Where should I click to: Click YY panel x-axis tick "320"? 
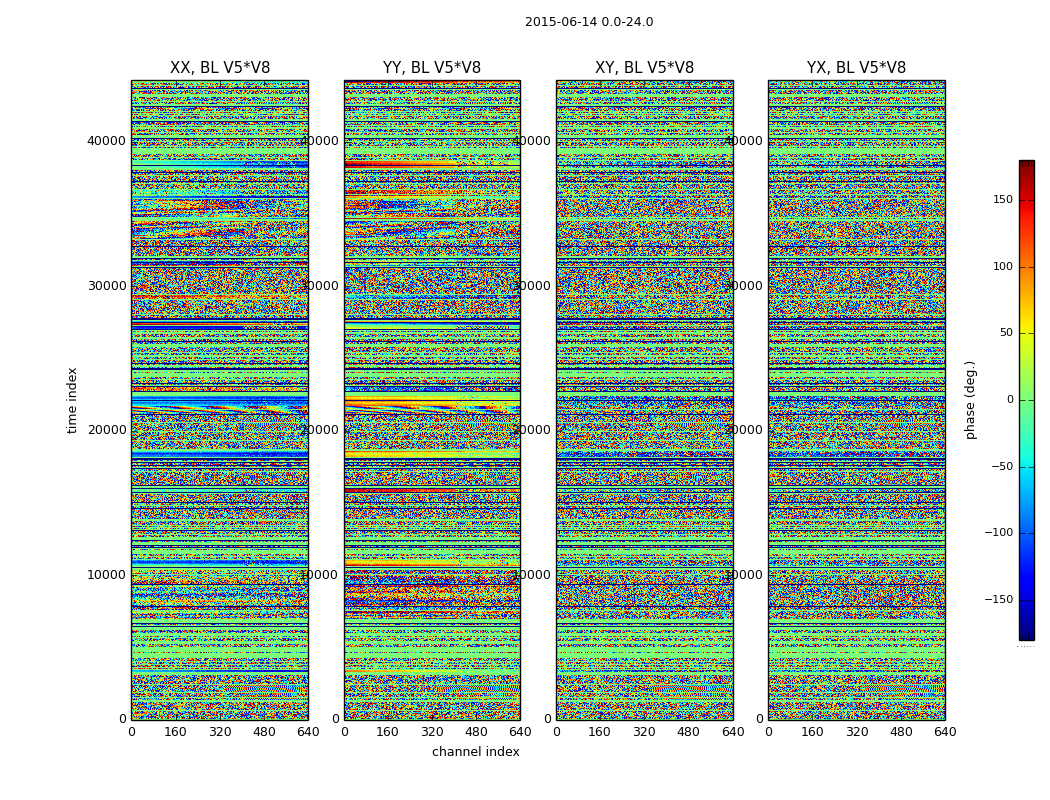[x=432, y=732]
